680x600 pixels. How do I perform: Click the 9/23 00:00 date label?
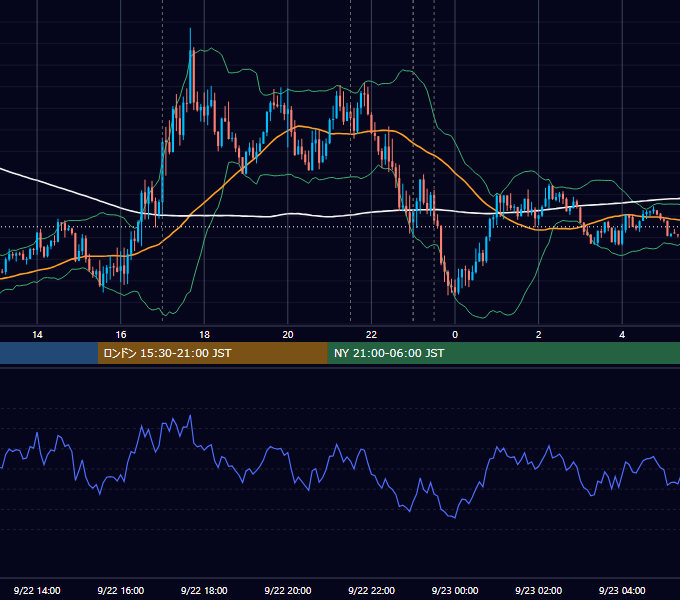pyautogui.click(x=455, y=590)
